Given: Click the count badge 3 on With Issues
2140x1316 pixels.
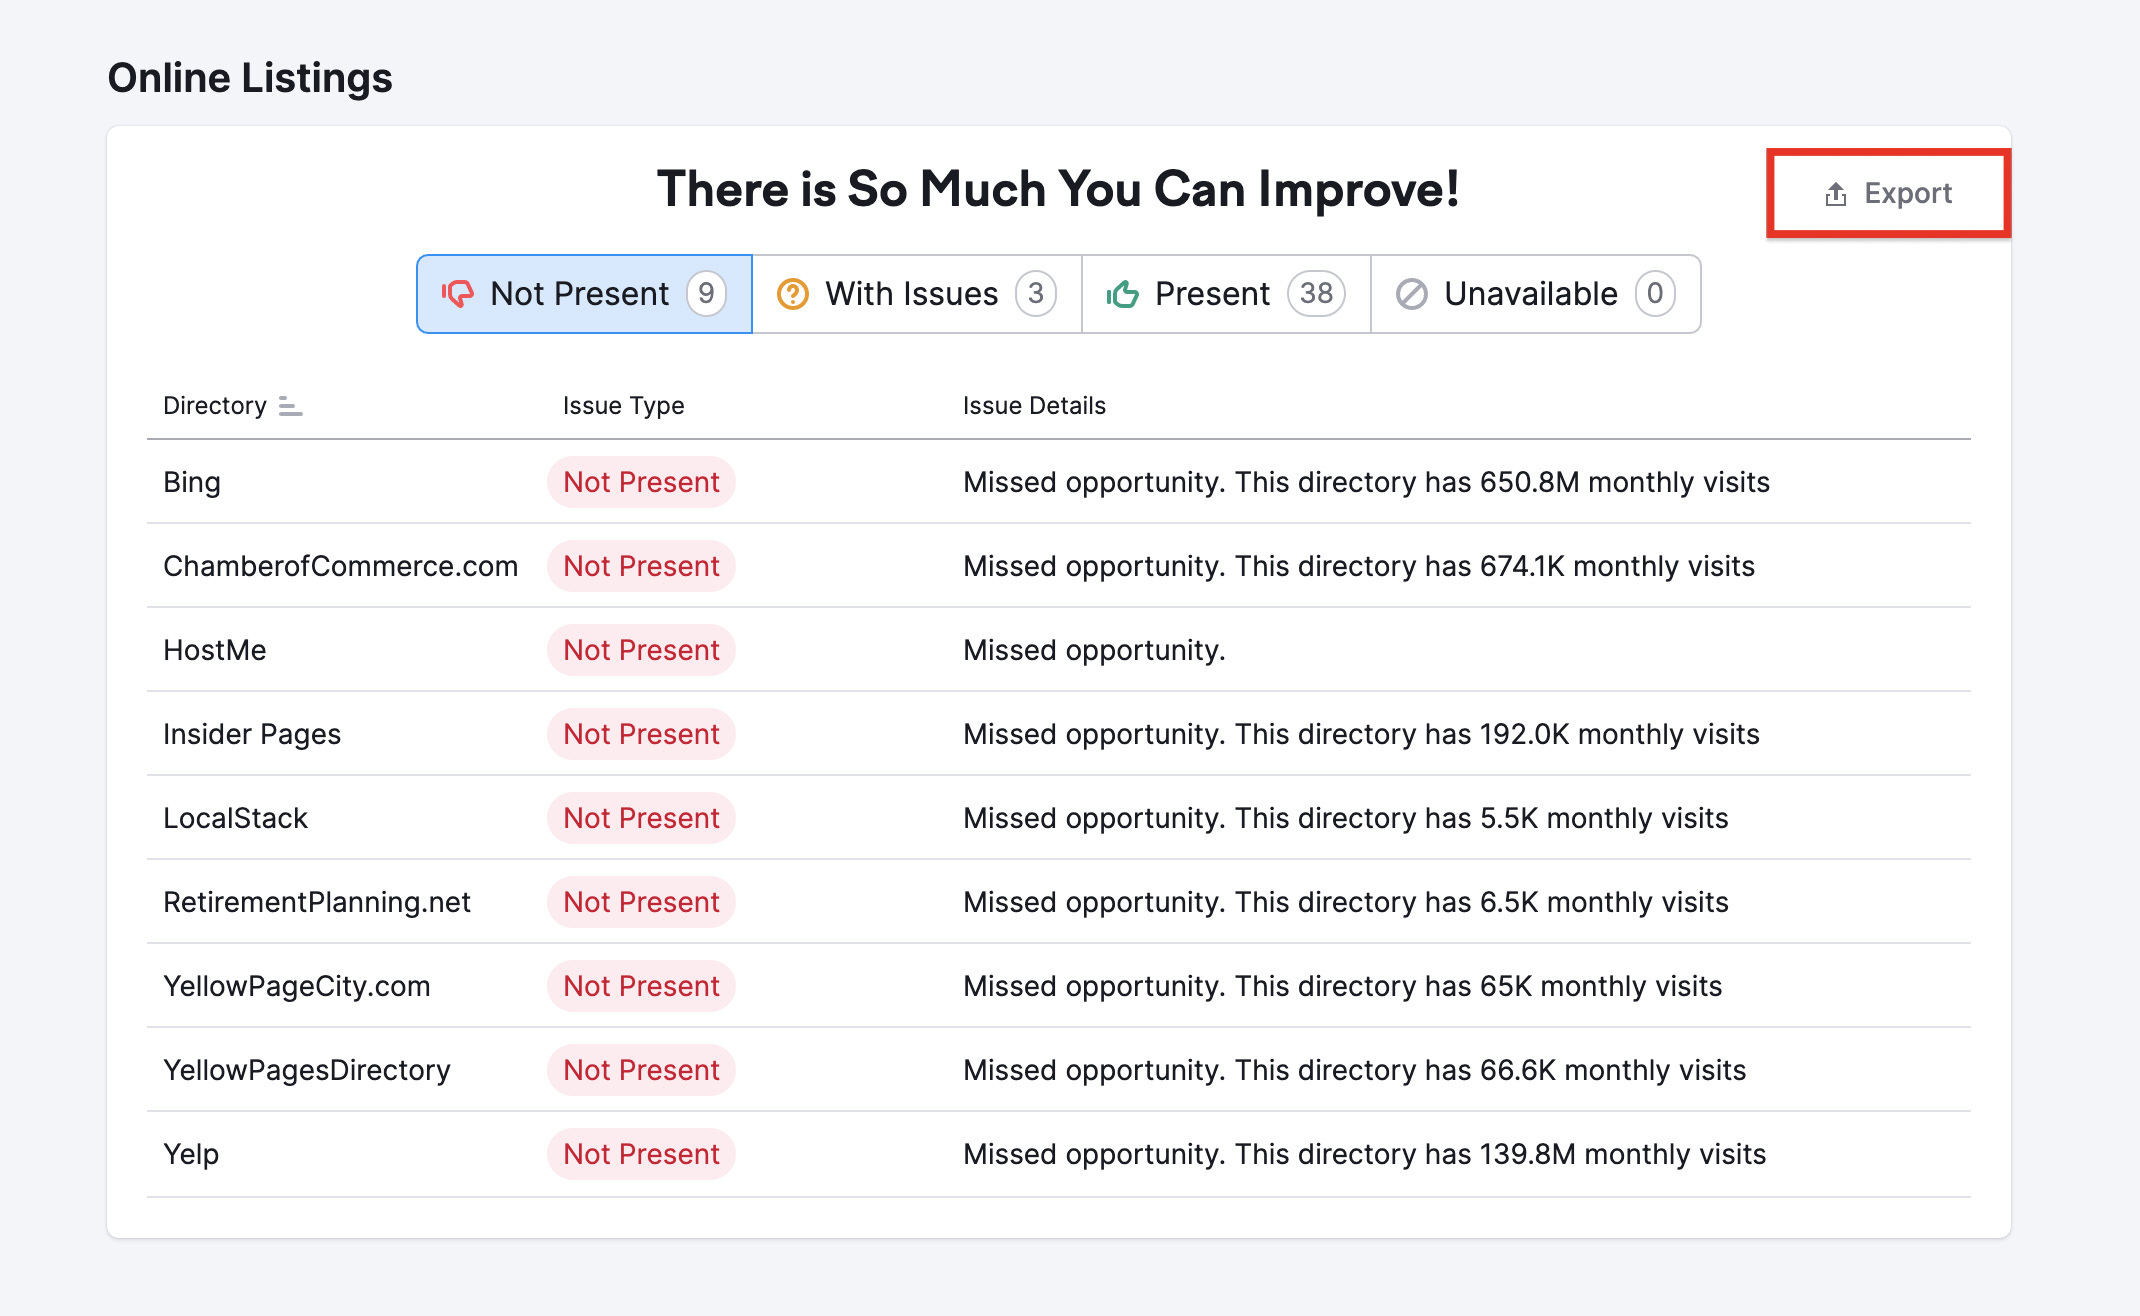Looking at the screenshot, I should [1036, 294].
